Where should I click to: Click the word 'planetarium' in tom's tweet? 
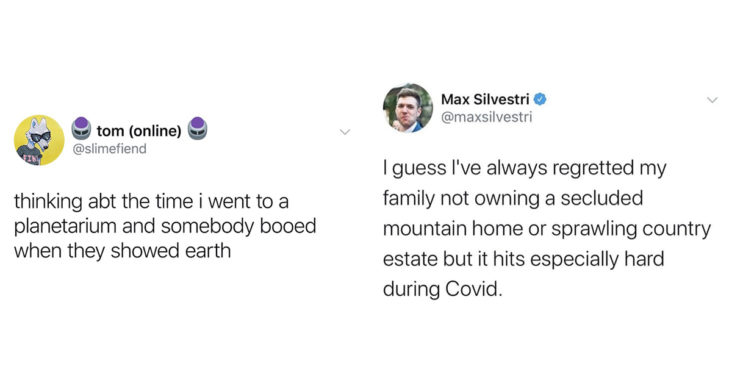pyautogui.click(x=65, y=227)
